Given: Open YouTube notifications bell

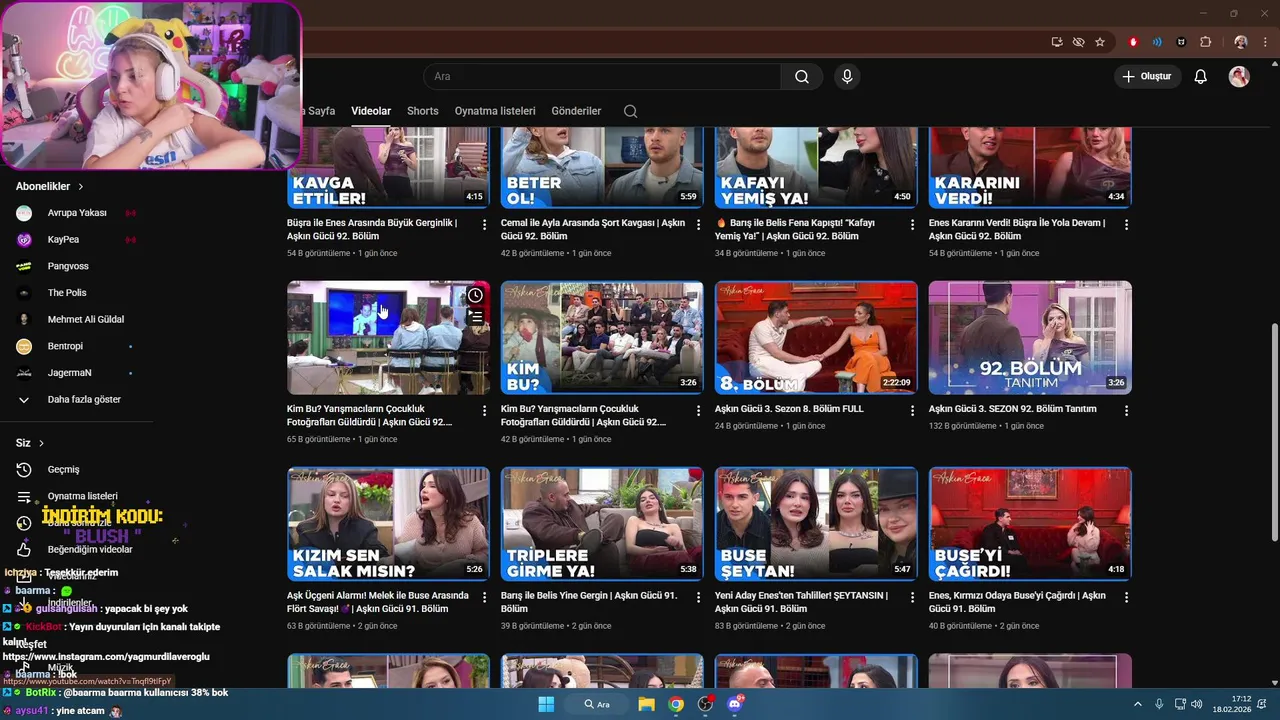Looking at the screenshot, I should [1201, 77].
